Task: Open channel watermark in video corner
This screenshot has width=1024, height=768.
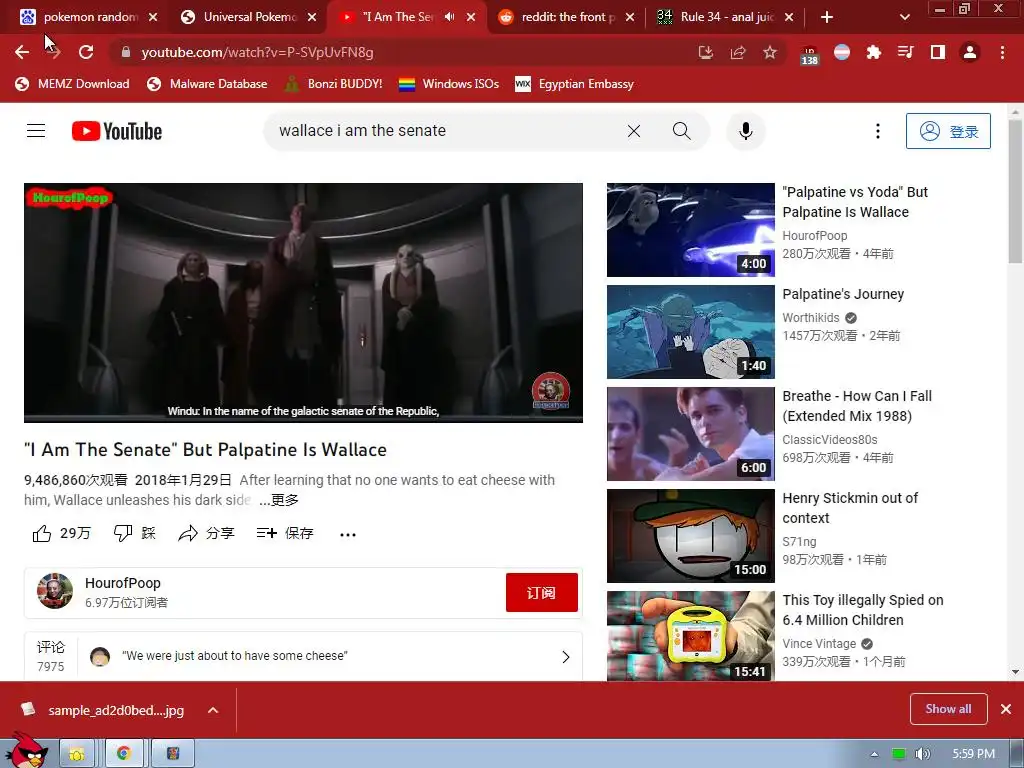Action: click(x=551, y=391)
